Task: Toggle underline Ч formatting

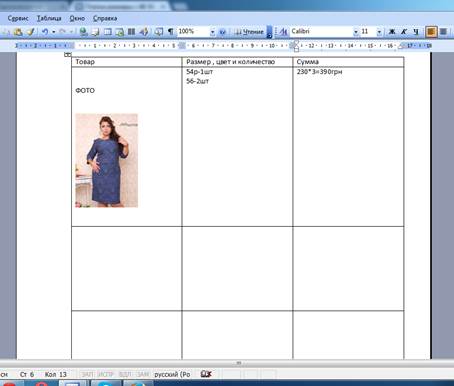Action: [x=416, y=32]
